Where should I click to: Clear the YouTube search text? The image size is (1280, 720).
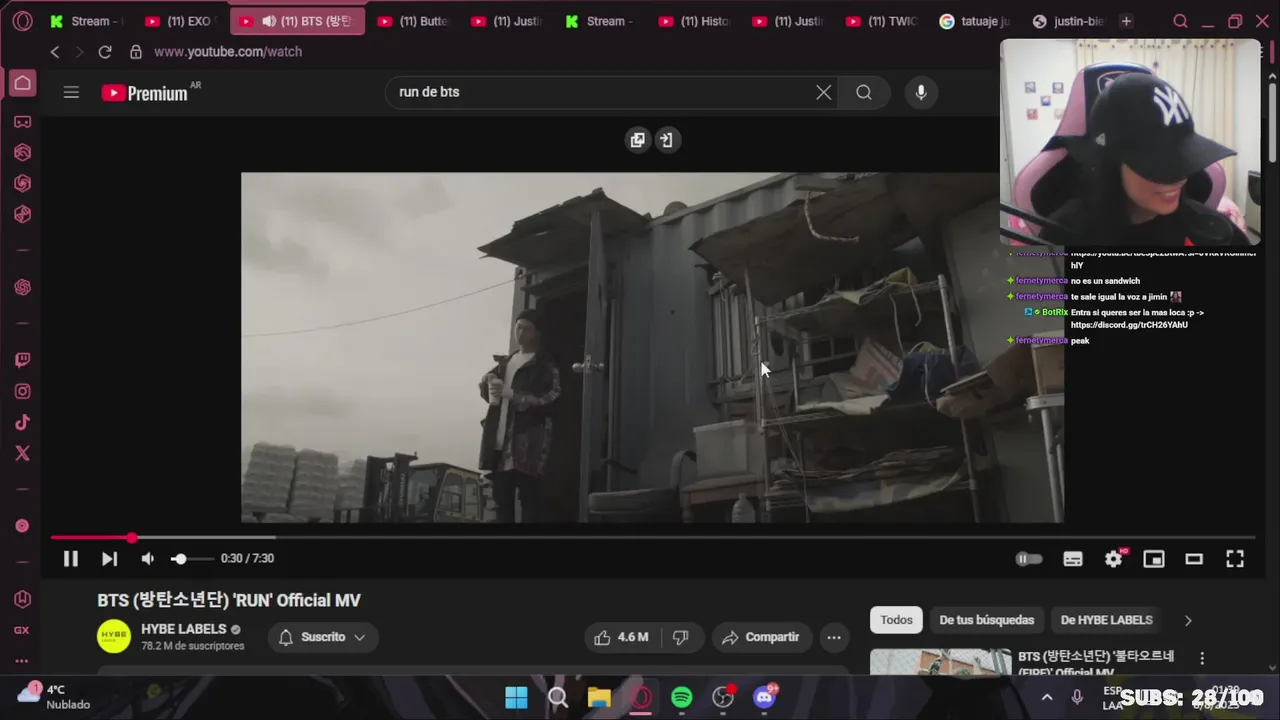pyautogui.click(x=823, y=92)
